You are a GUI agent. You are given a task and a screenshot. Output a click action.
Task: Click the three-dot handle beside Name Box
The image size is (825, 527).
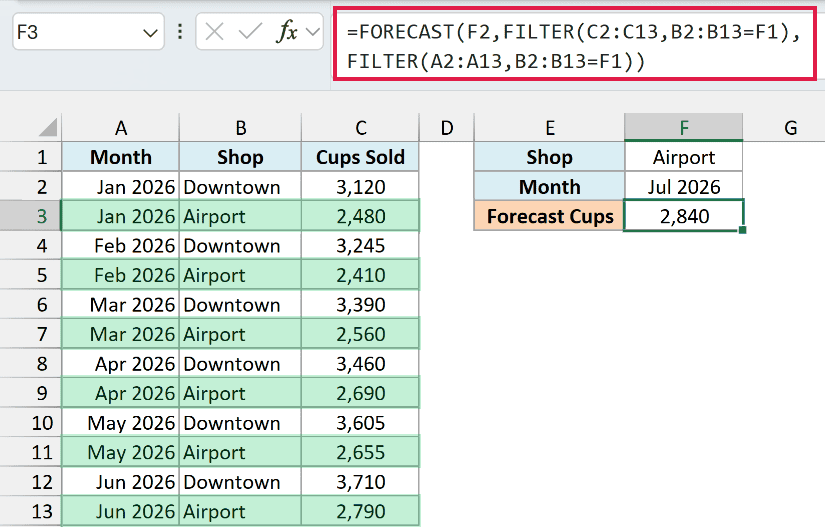tap(180, 32)
